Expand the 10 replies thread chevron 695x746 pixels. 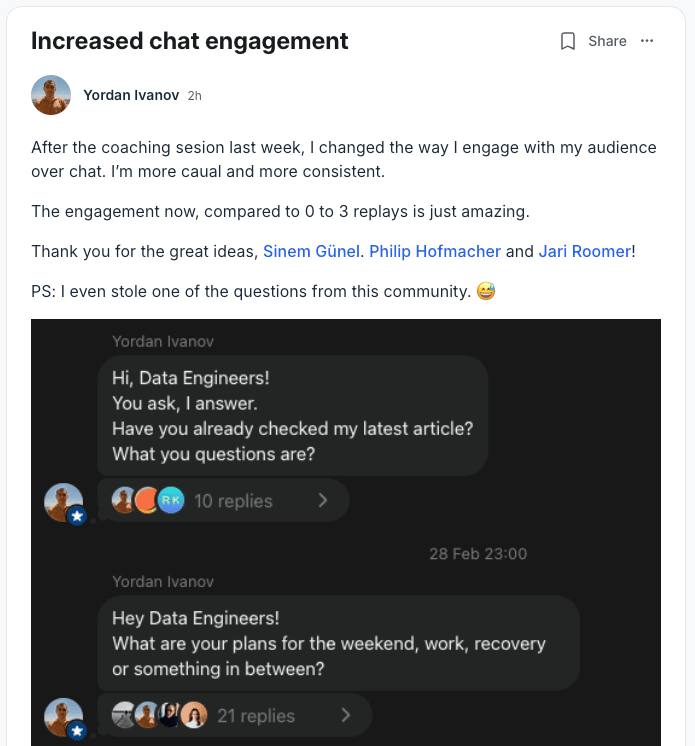point(323,500)
